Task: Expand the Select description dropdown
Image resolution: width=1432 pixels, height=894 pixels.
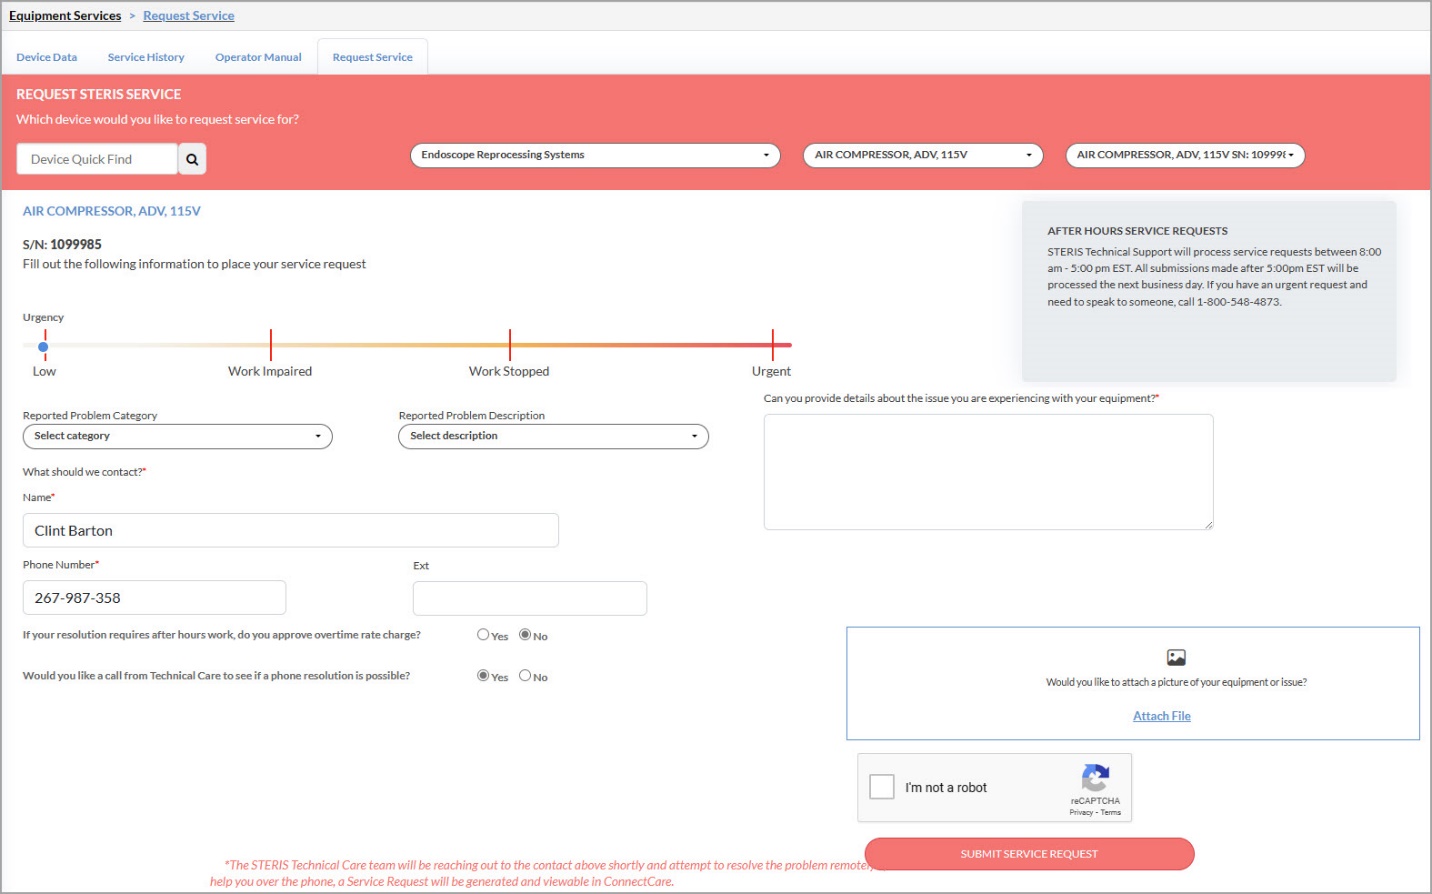Action: (x=553, y=436)
